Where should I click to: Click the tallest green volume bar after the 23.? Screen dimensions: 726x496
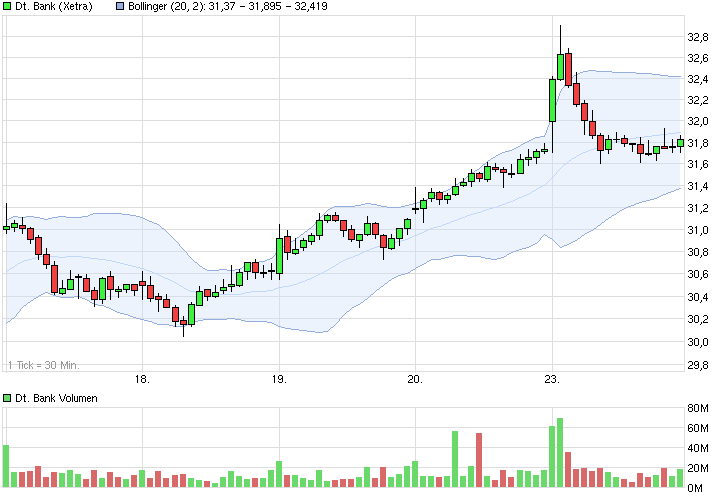pyautogui.click(x=560, y=452)
